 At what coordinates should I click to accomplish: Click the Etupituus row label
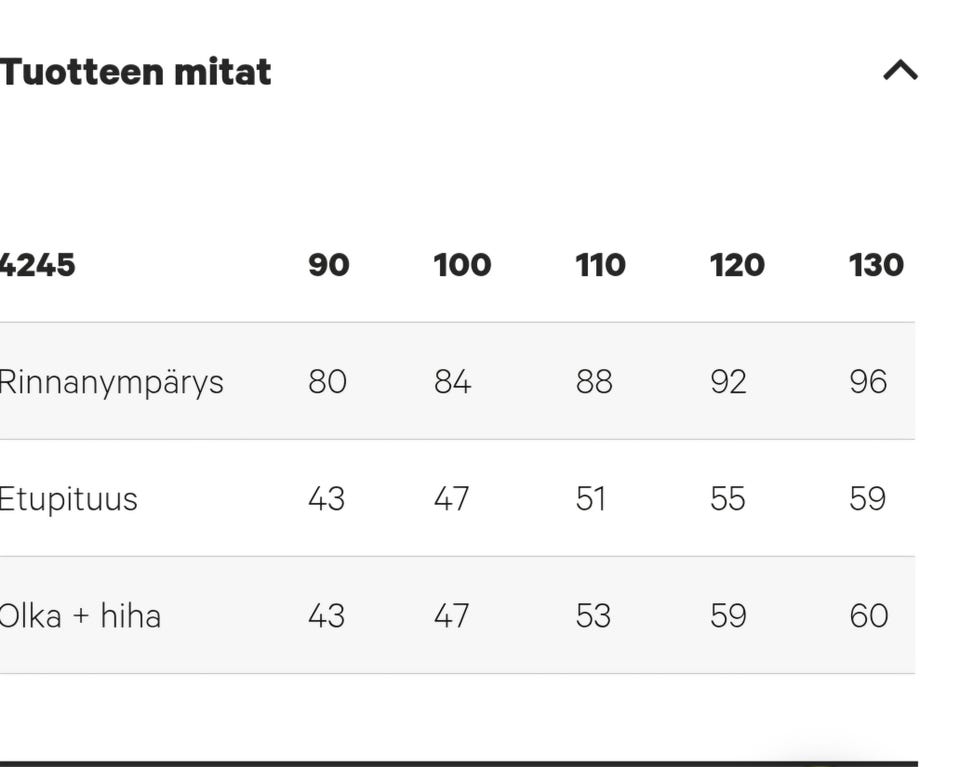click(69, 499)
